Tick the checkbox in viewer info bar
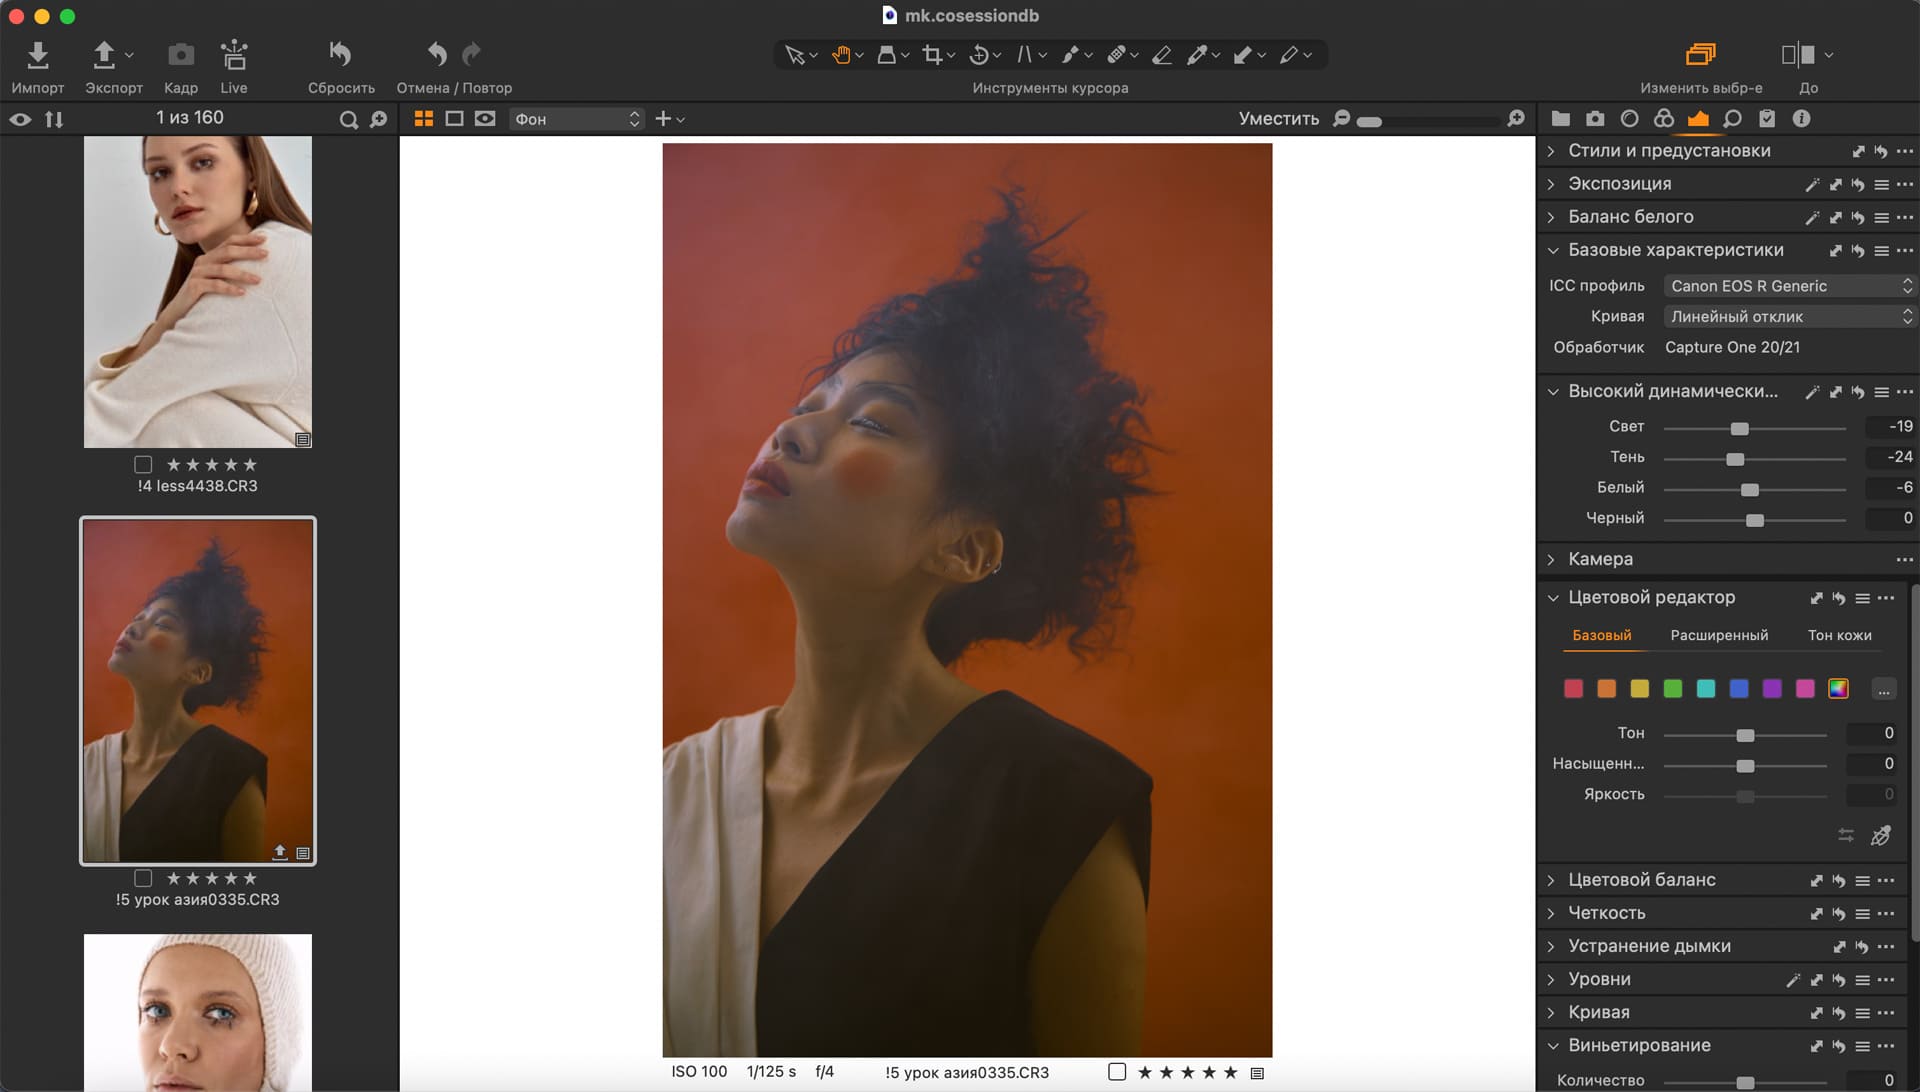Screen dimensions: 1920x1092 point(1117,1072)
